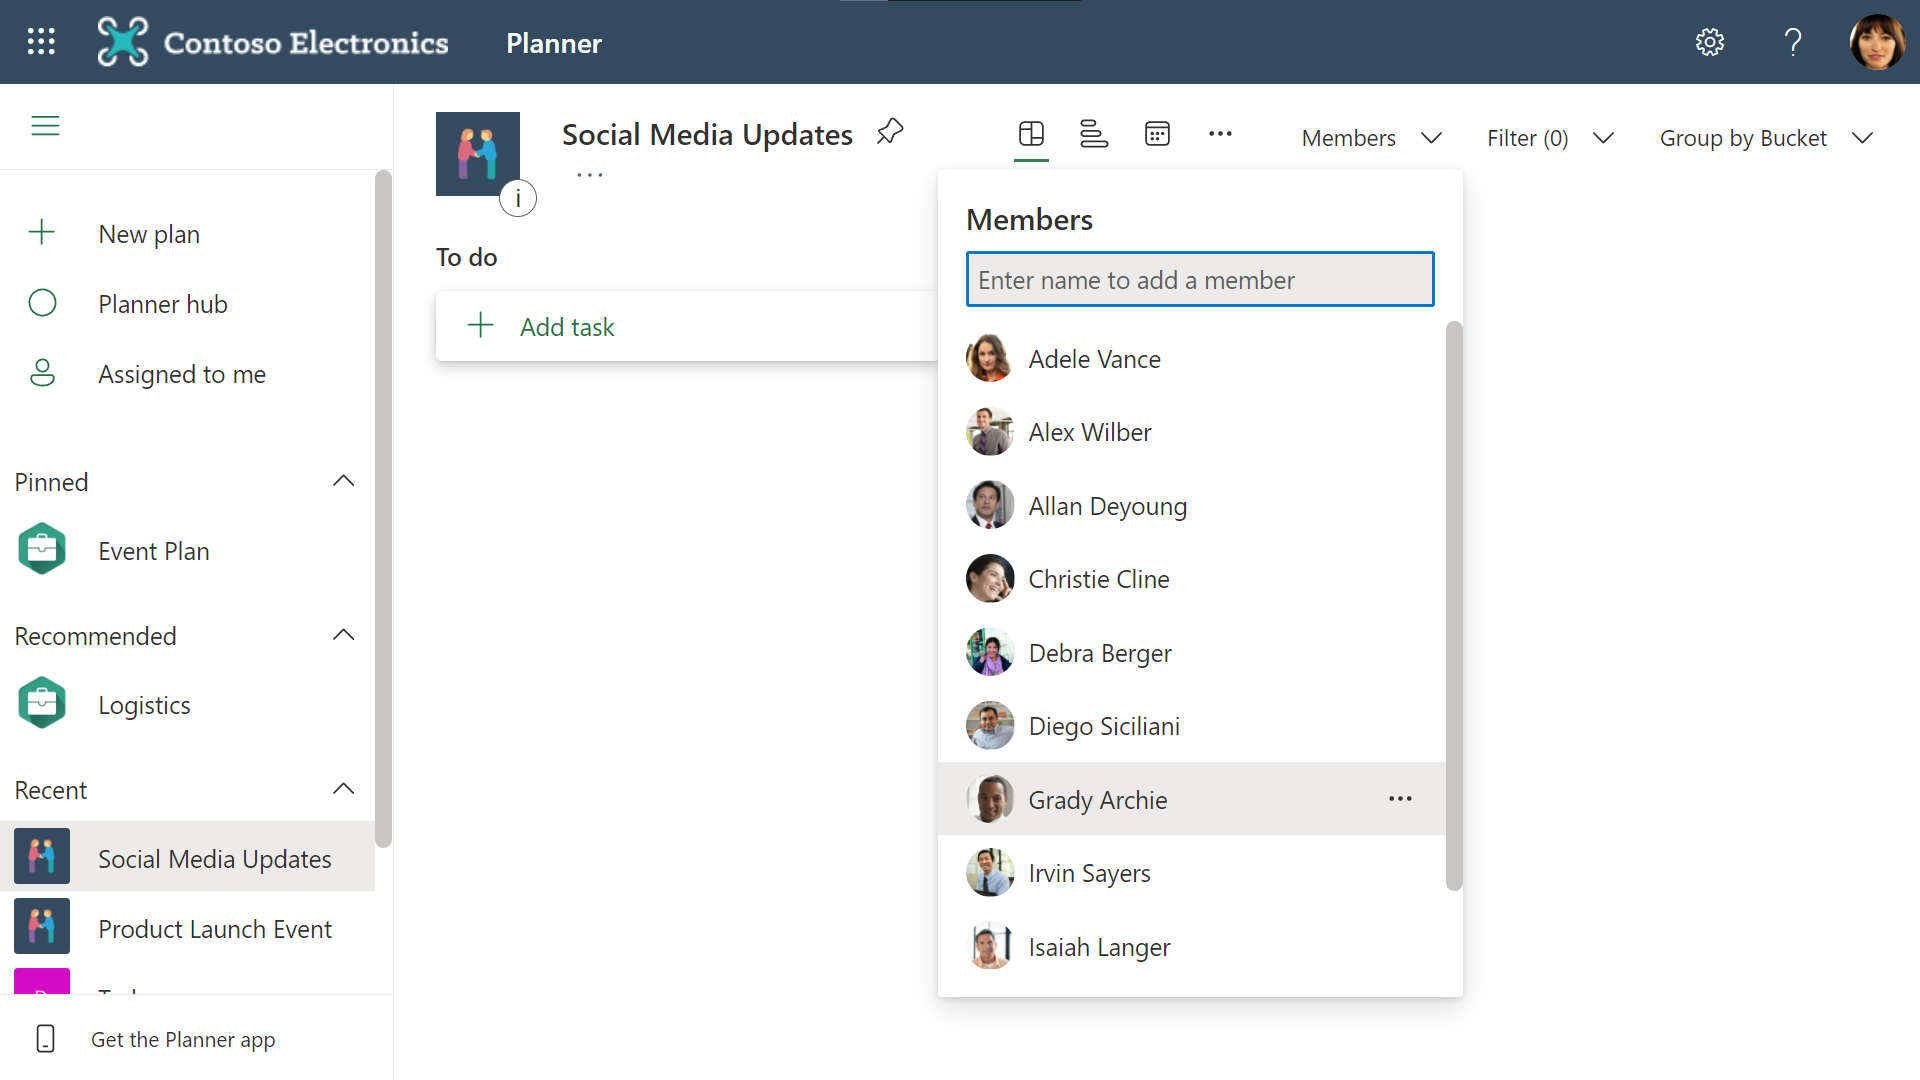Open ellipsis below plan title

coord(590,175)
